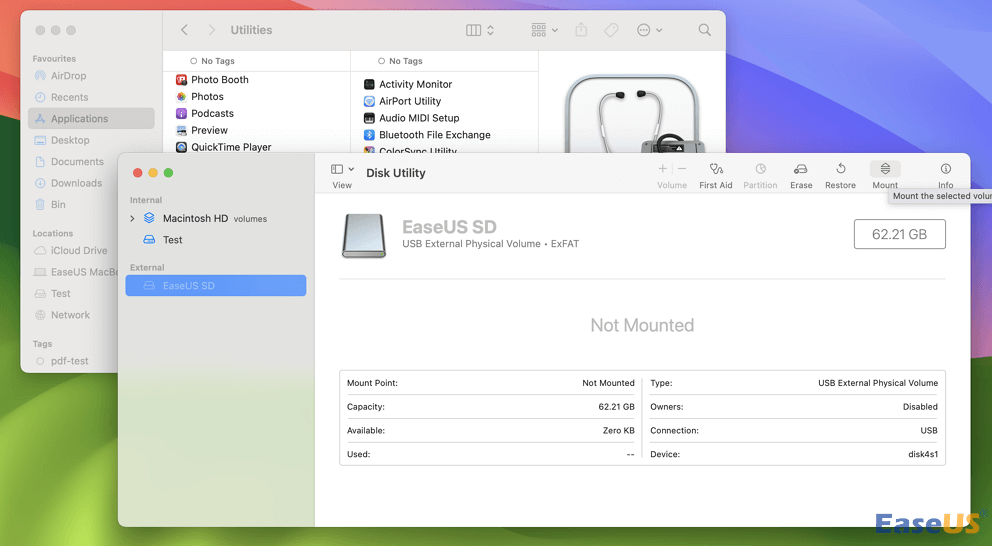Click the Restore toolbar icon

click(x=840, y=170)
